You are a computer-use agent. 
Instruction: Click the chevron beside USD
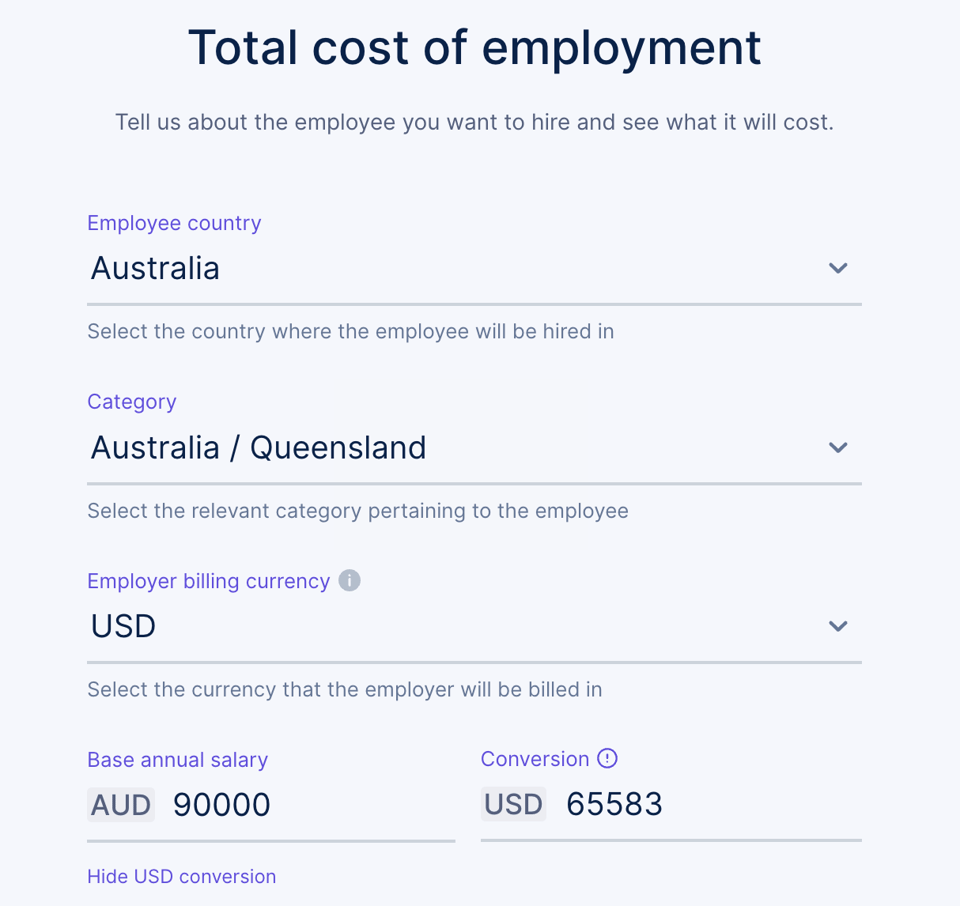(838, 626)
